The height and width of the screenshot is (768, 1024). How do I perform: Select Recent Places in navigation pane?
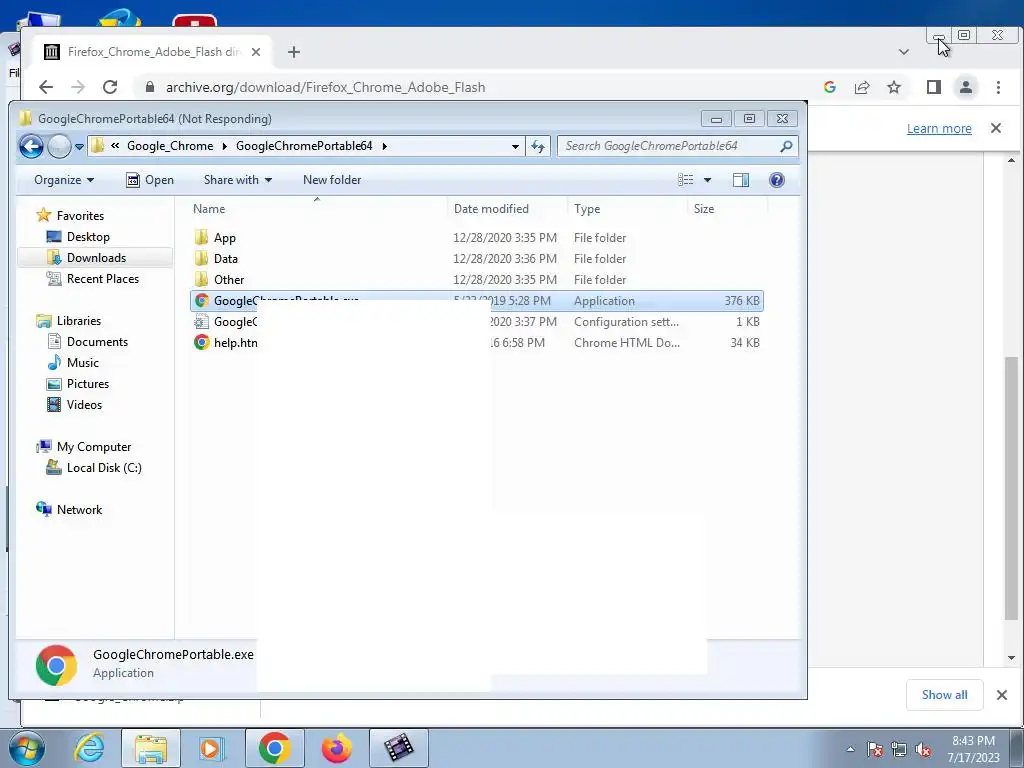(x=92, y=279)
